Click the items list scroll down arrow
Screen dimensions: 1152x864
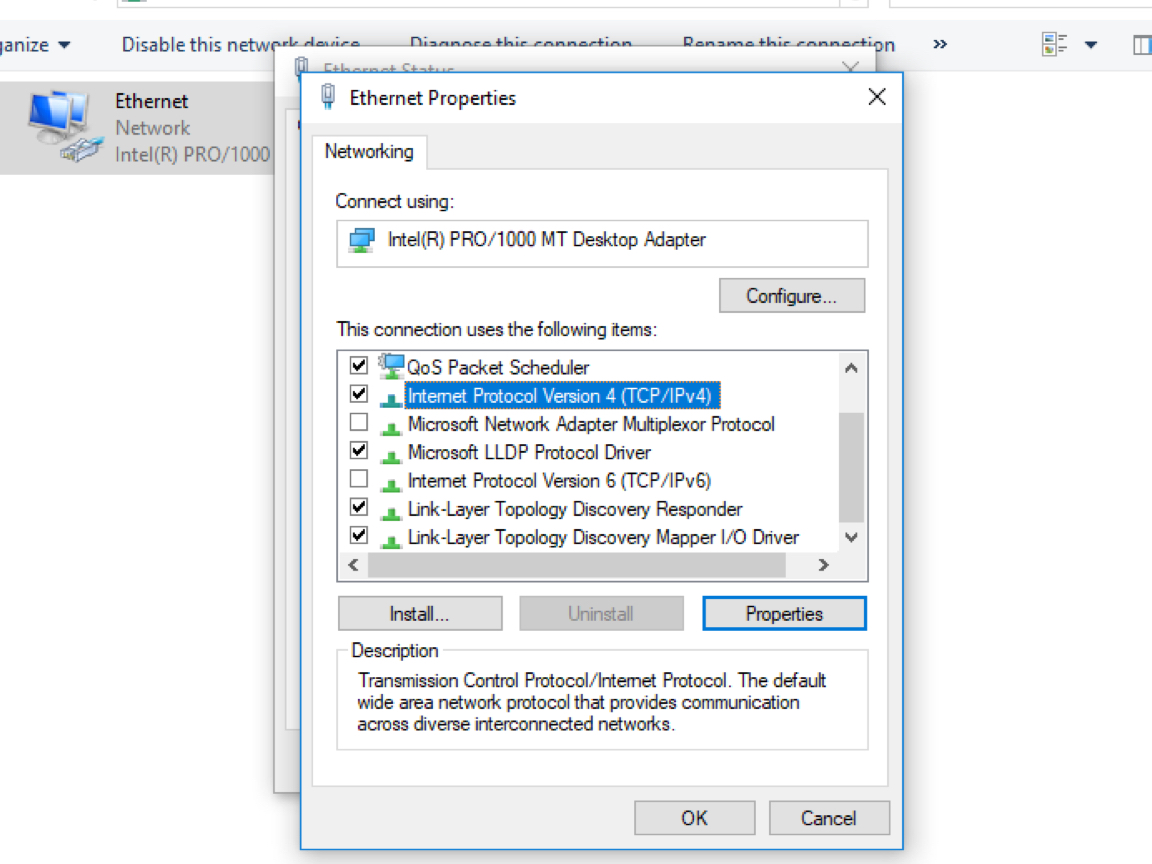click(x=852, y=537)
